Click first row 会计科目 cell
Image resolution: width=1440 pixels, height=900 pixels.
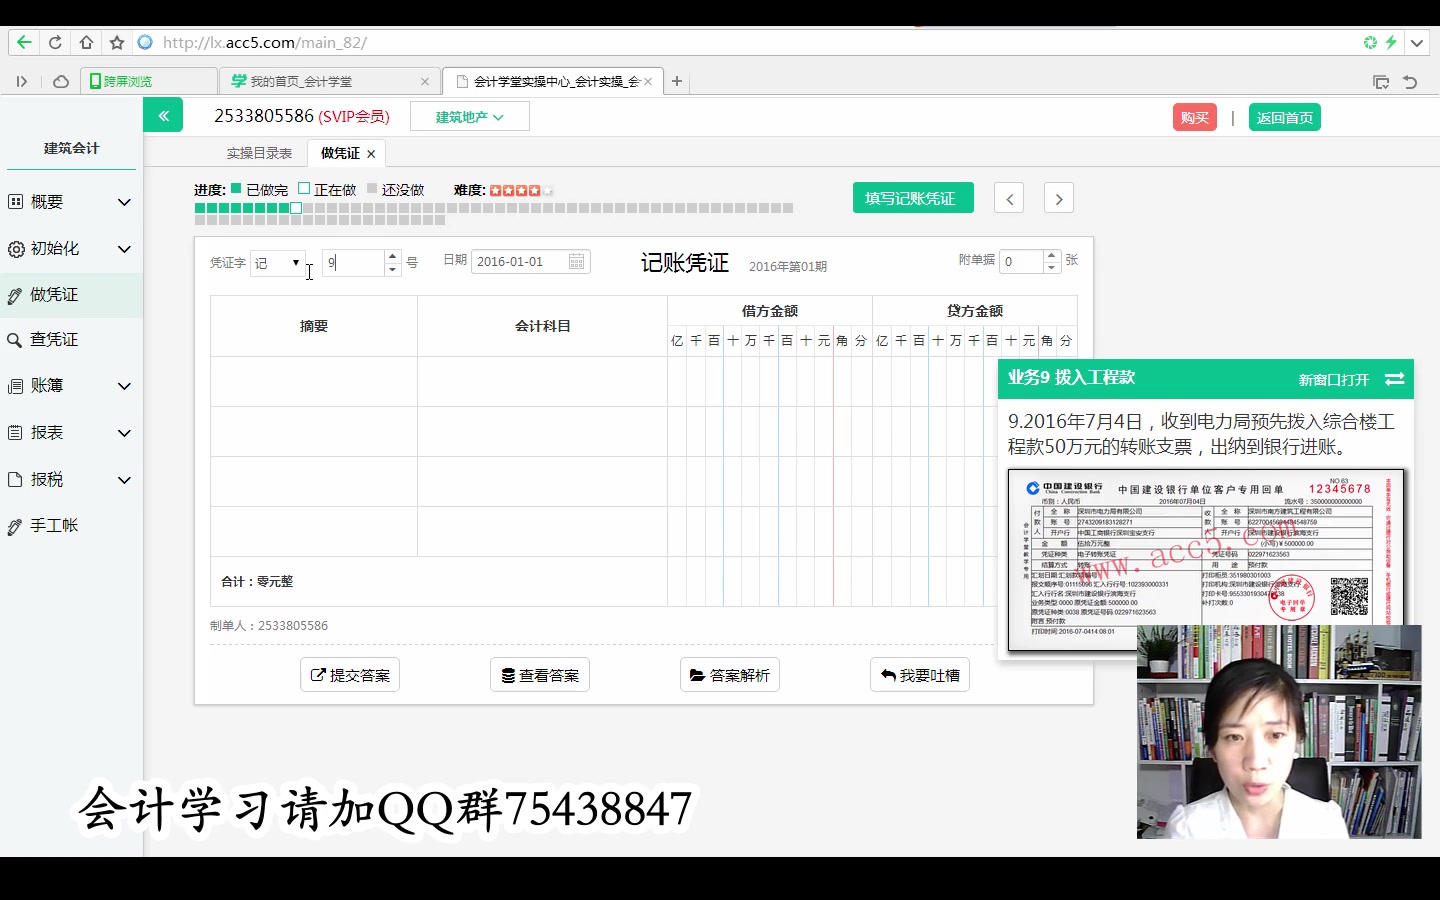coord(542,381)
